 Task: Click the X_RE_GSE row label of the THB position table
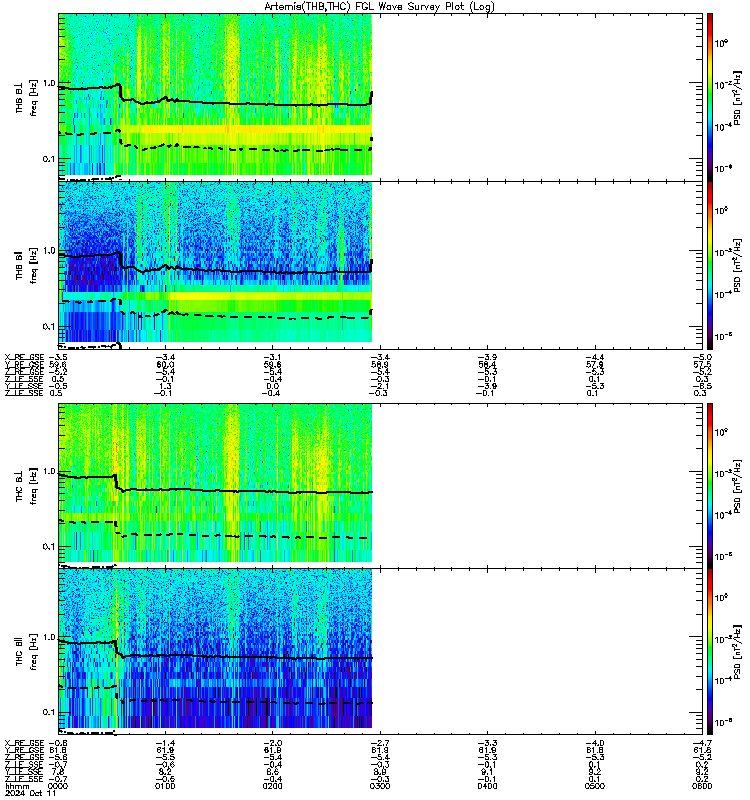(x=24, y=358)
